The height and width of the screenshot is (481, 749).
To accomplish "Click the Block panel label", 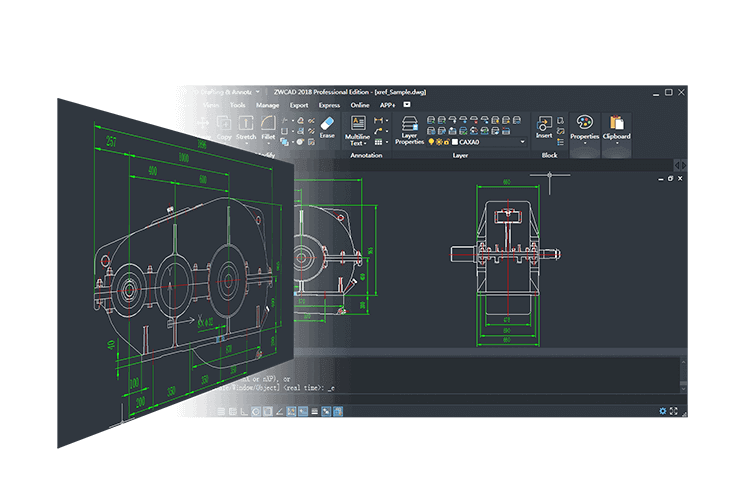I will pos(549,155).
